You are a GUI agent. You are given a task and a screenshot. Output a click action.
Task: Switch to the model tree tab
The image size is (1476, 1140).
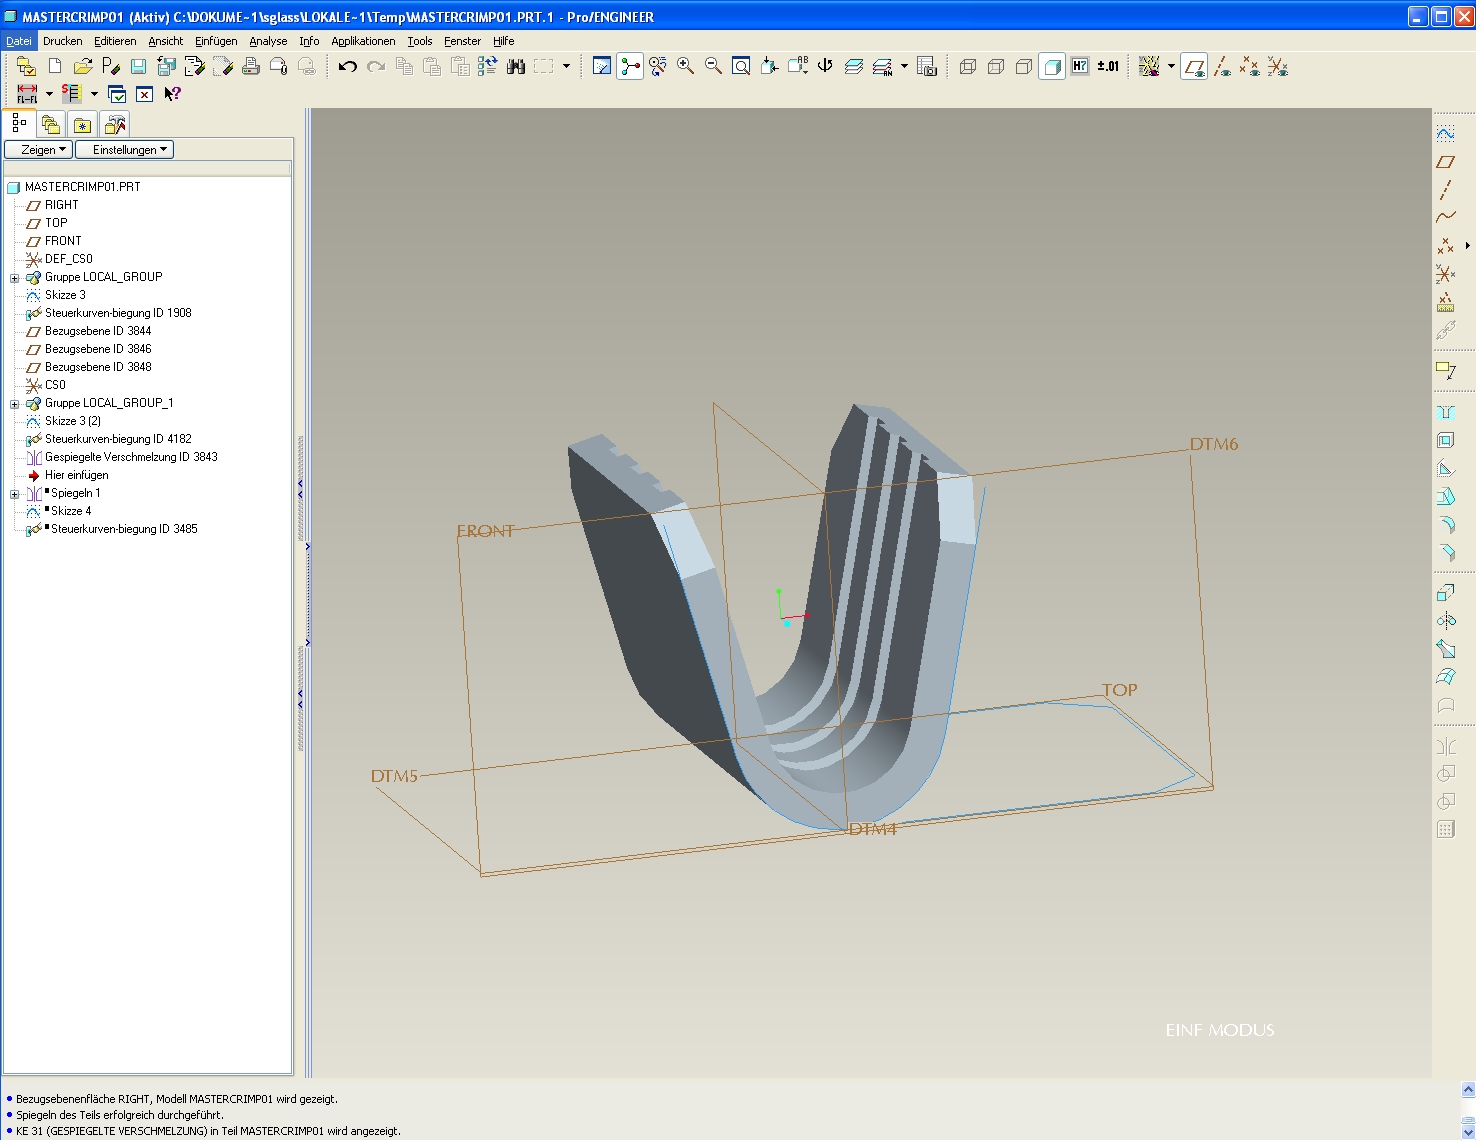[x=19, y=124]
